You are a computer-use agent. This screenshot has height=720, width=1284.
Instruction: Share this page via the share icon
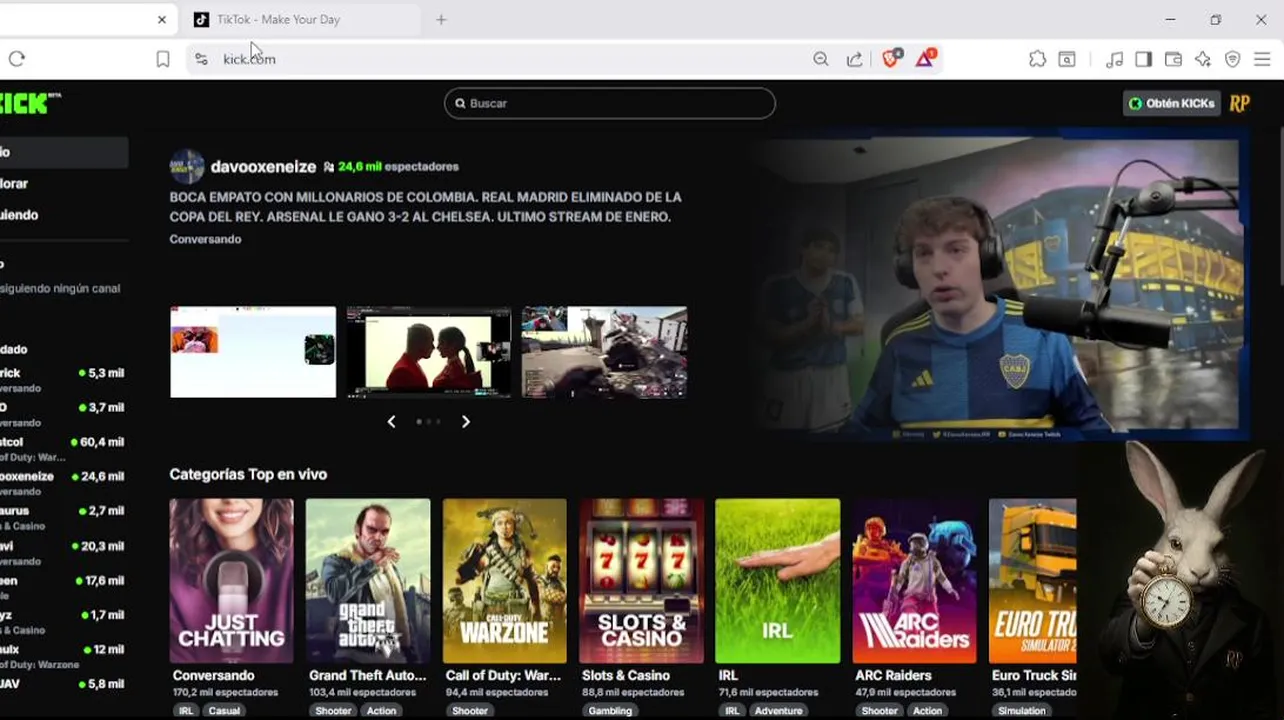pos(854,59)
